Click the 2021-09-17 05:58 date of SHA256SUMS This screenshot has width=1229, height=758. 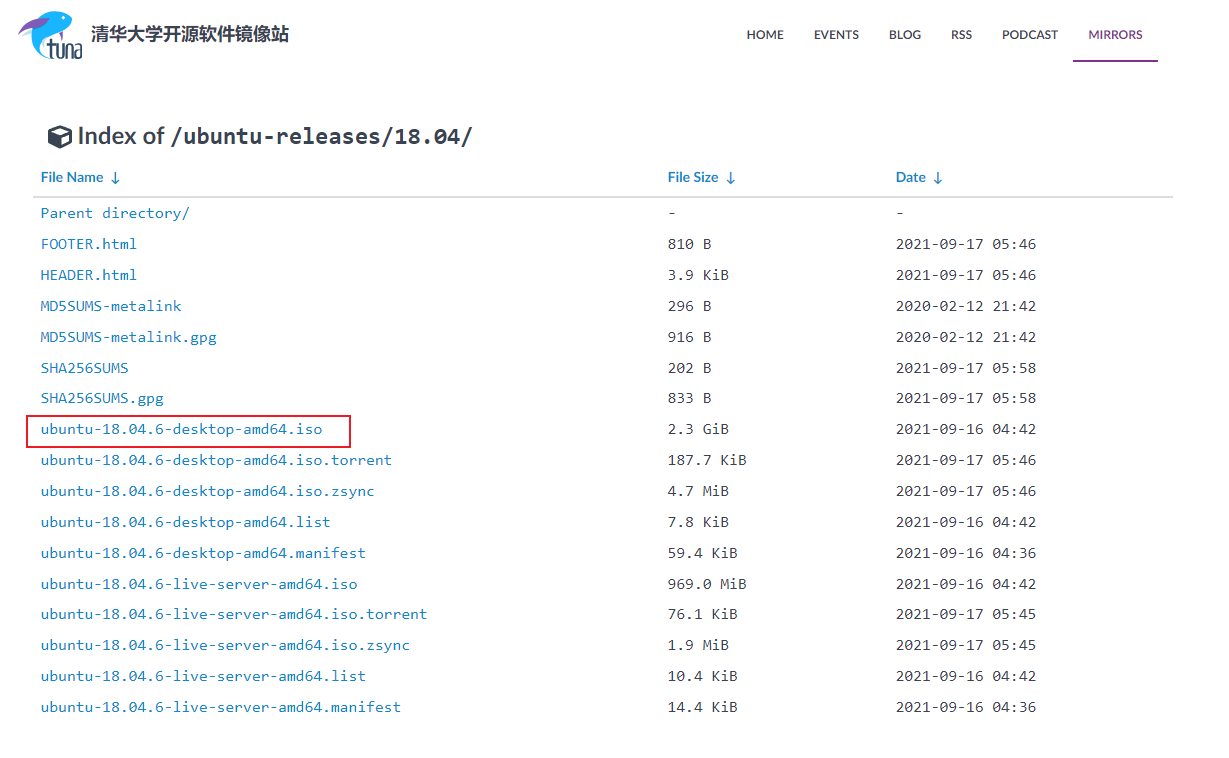(x=966, y=368)
